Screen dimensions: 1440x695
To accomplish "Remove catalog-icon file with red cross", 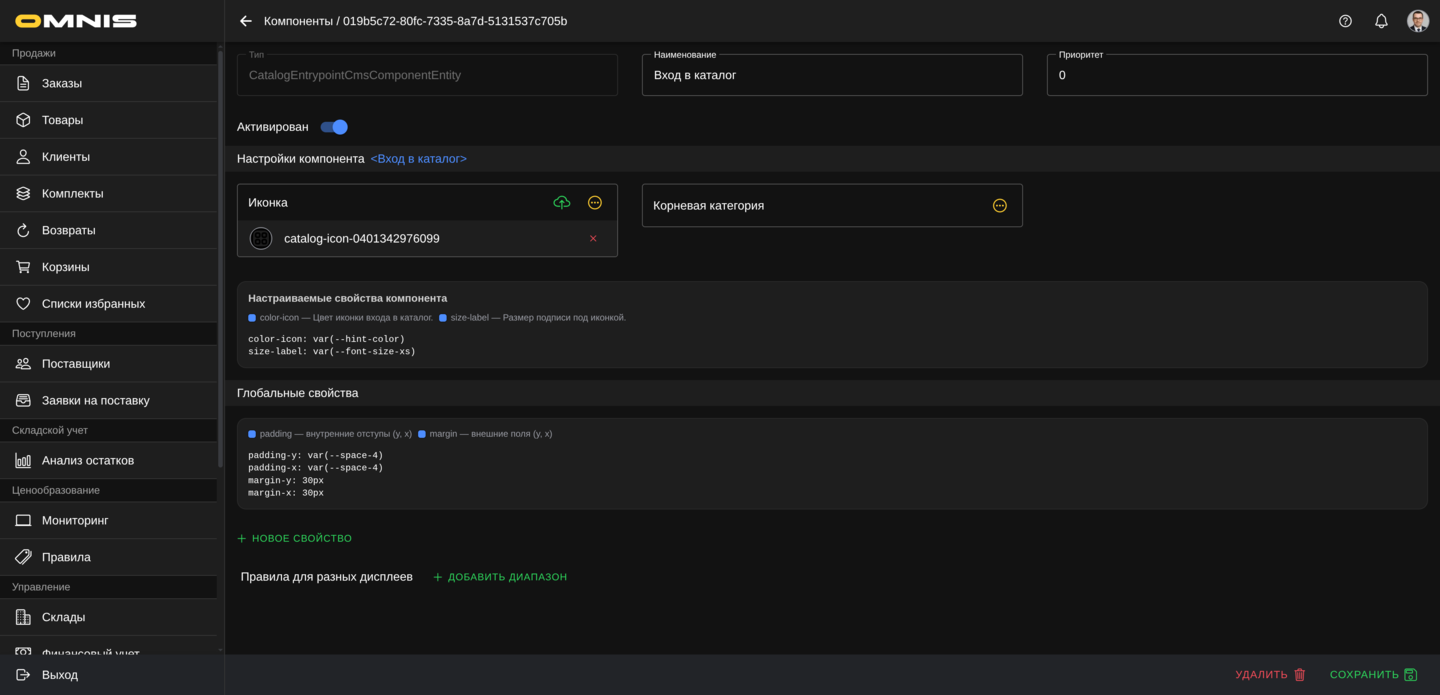I will tap(593, 239).
